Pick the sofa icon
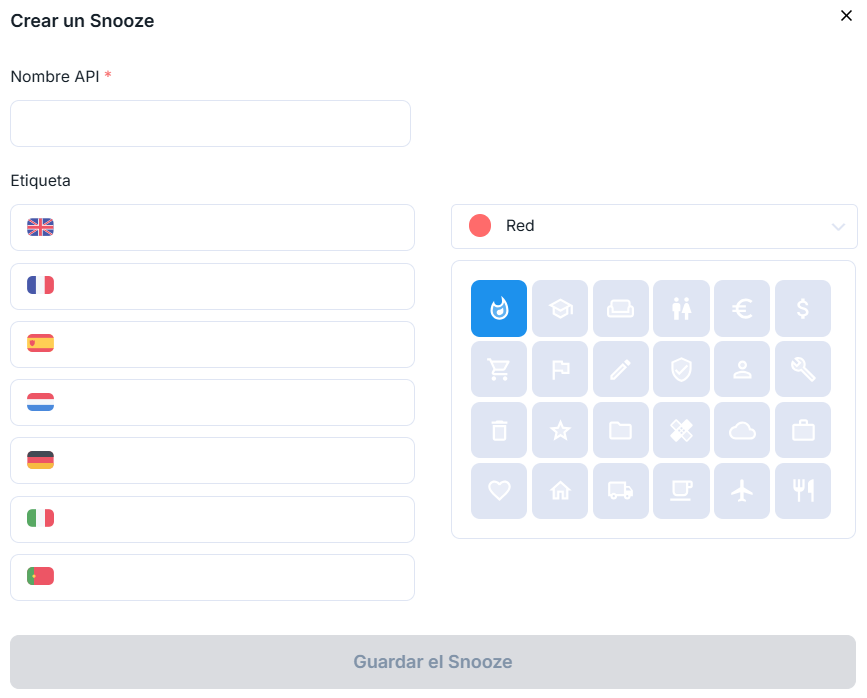Image resolution: width=867 pixels, height=698 pixels. [621, 308]
